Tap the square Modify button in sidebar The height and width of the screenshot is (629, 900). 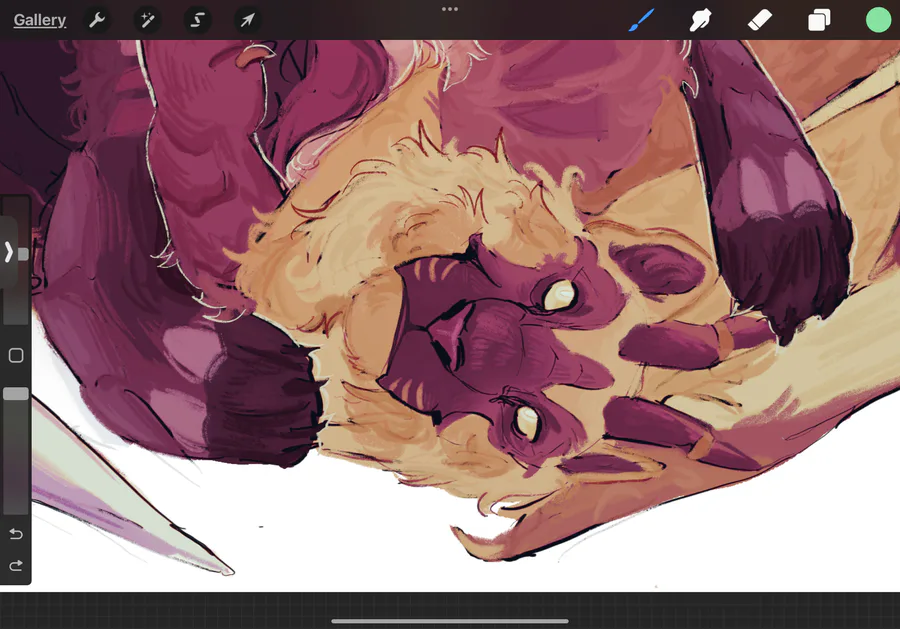coord(16,355)
